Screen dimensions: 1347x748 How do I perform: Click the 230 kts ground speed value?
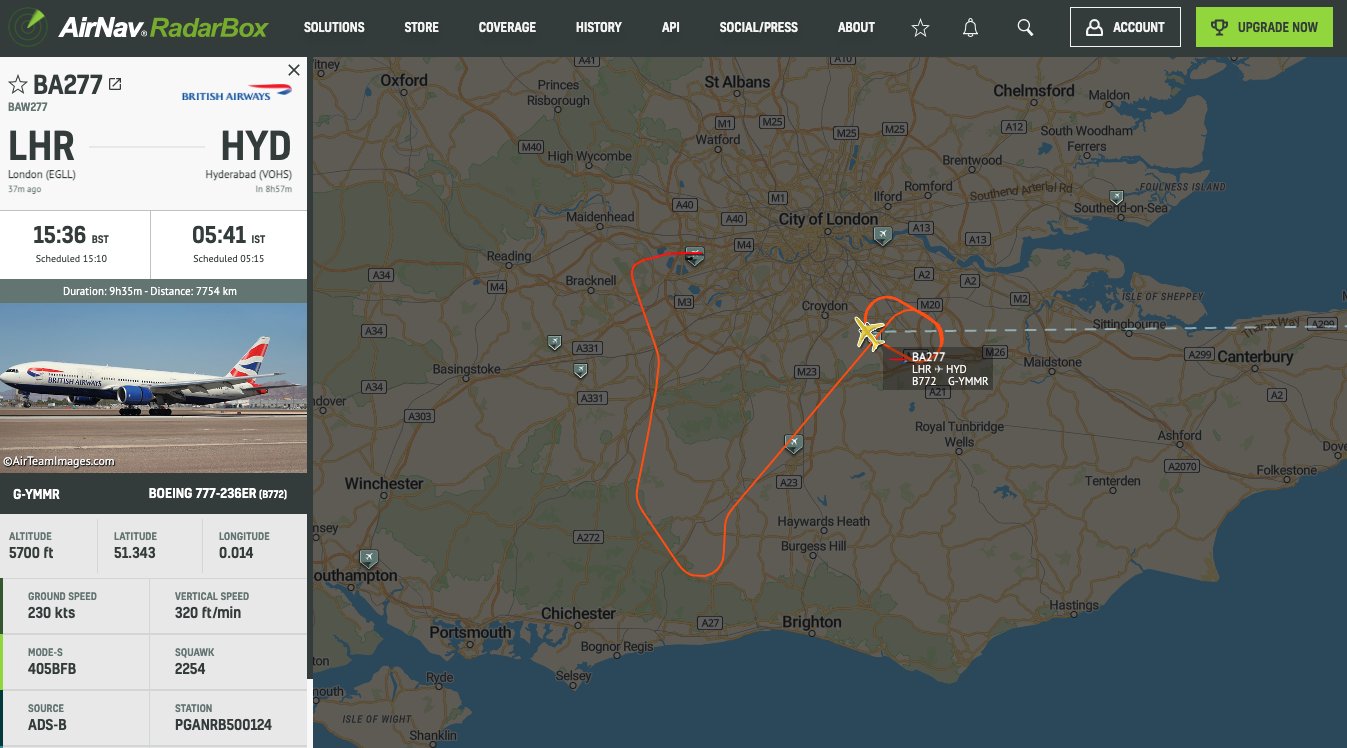pos(51,613)
